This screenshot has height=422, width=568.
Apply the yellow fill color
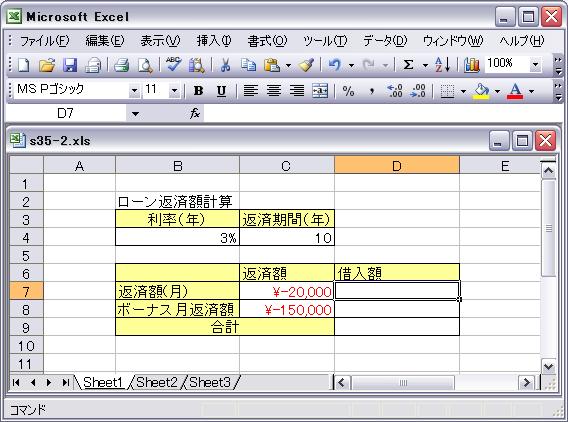[x=481, y=91]
